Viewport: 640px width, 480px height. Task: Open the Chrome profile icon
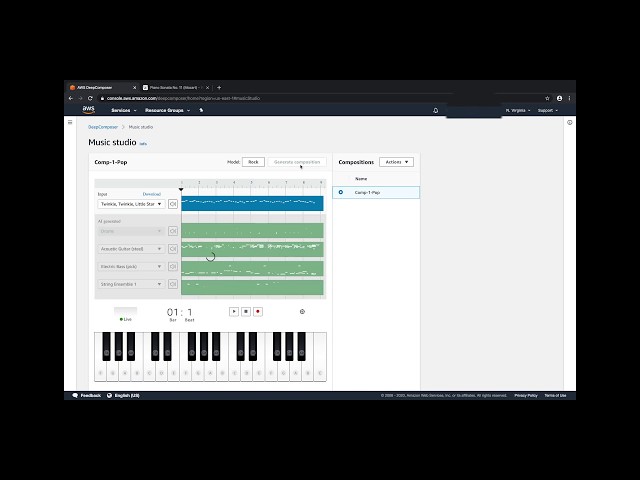559,98
